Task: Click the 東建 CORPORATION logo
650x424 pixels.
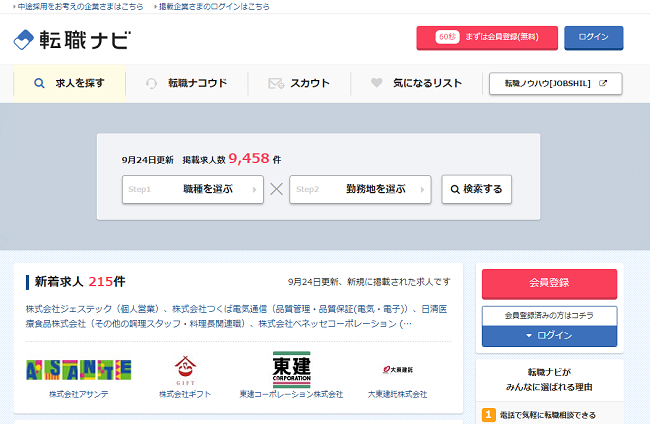Action: click(291, 369)
